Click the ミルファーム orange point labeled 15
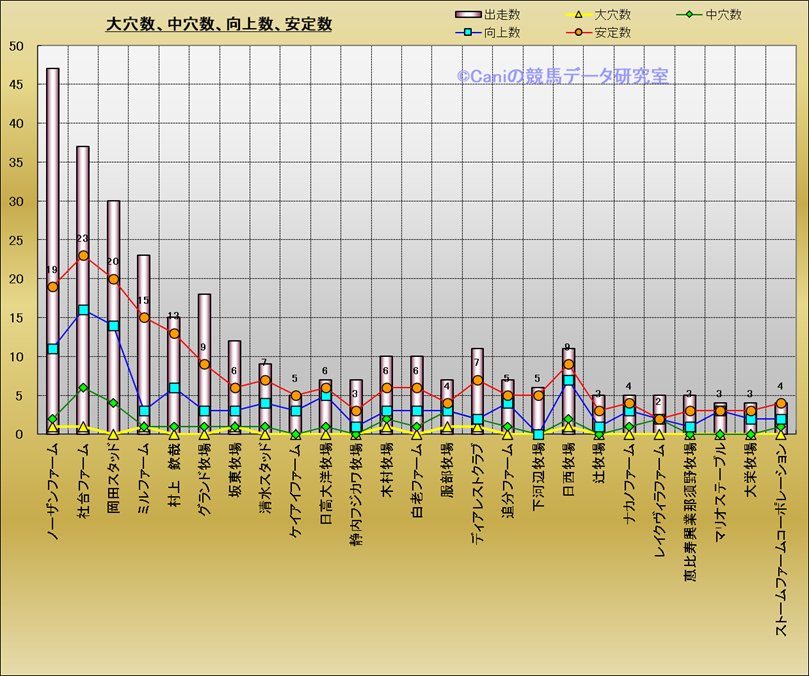Viewport: 809px width, 676px height. [x=143, y=318]
